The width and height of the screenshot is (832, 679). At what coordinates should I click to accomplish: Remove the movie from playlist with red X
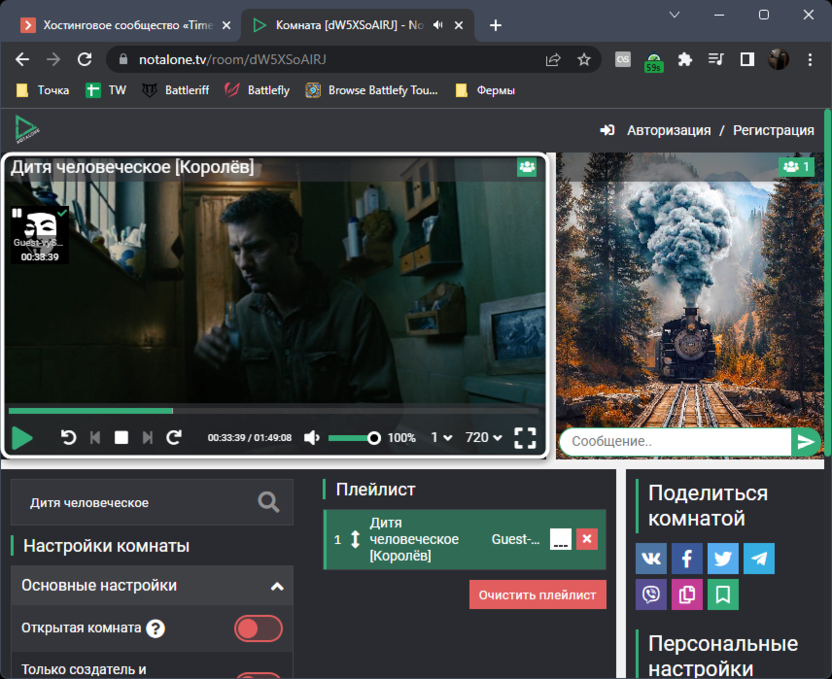(587, 539)
